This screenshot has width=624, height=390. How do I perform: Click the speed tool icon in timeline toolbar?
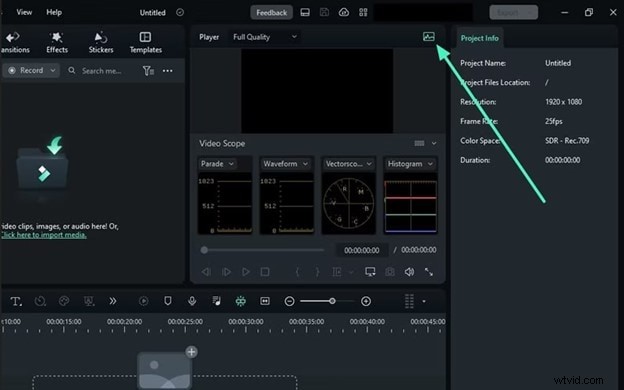tap(40, 301)
